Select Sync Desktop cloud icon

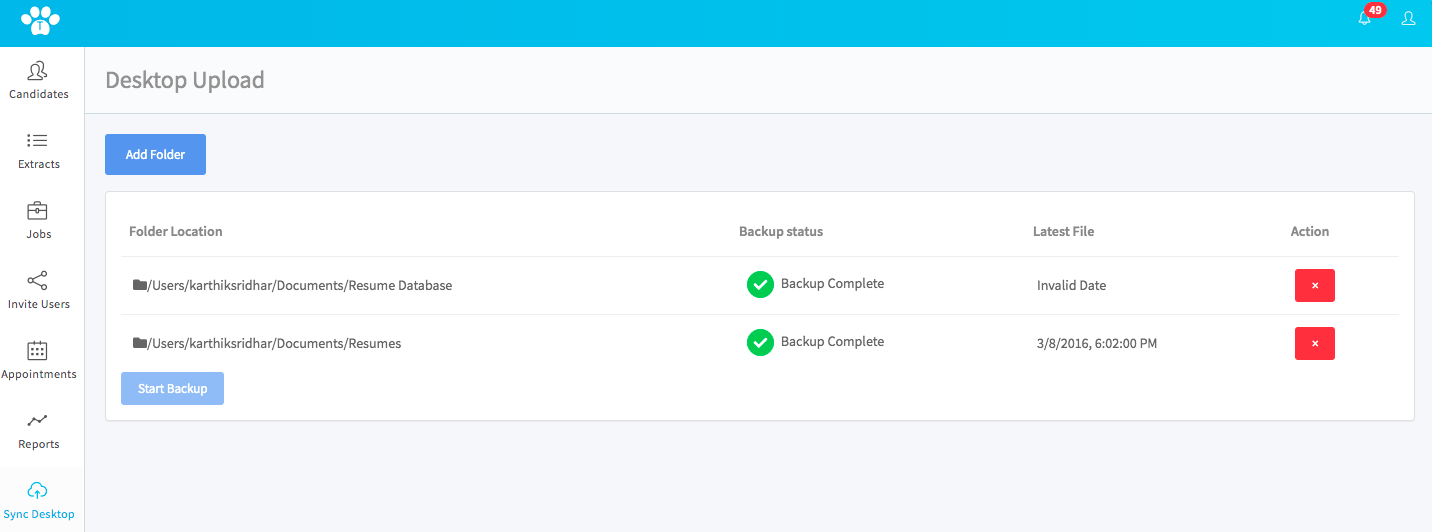pos(38,490)
